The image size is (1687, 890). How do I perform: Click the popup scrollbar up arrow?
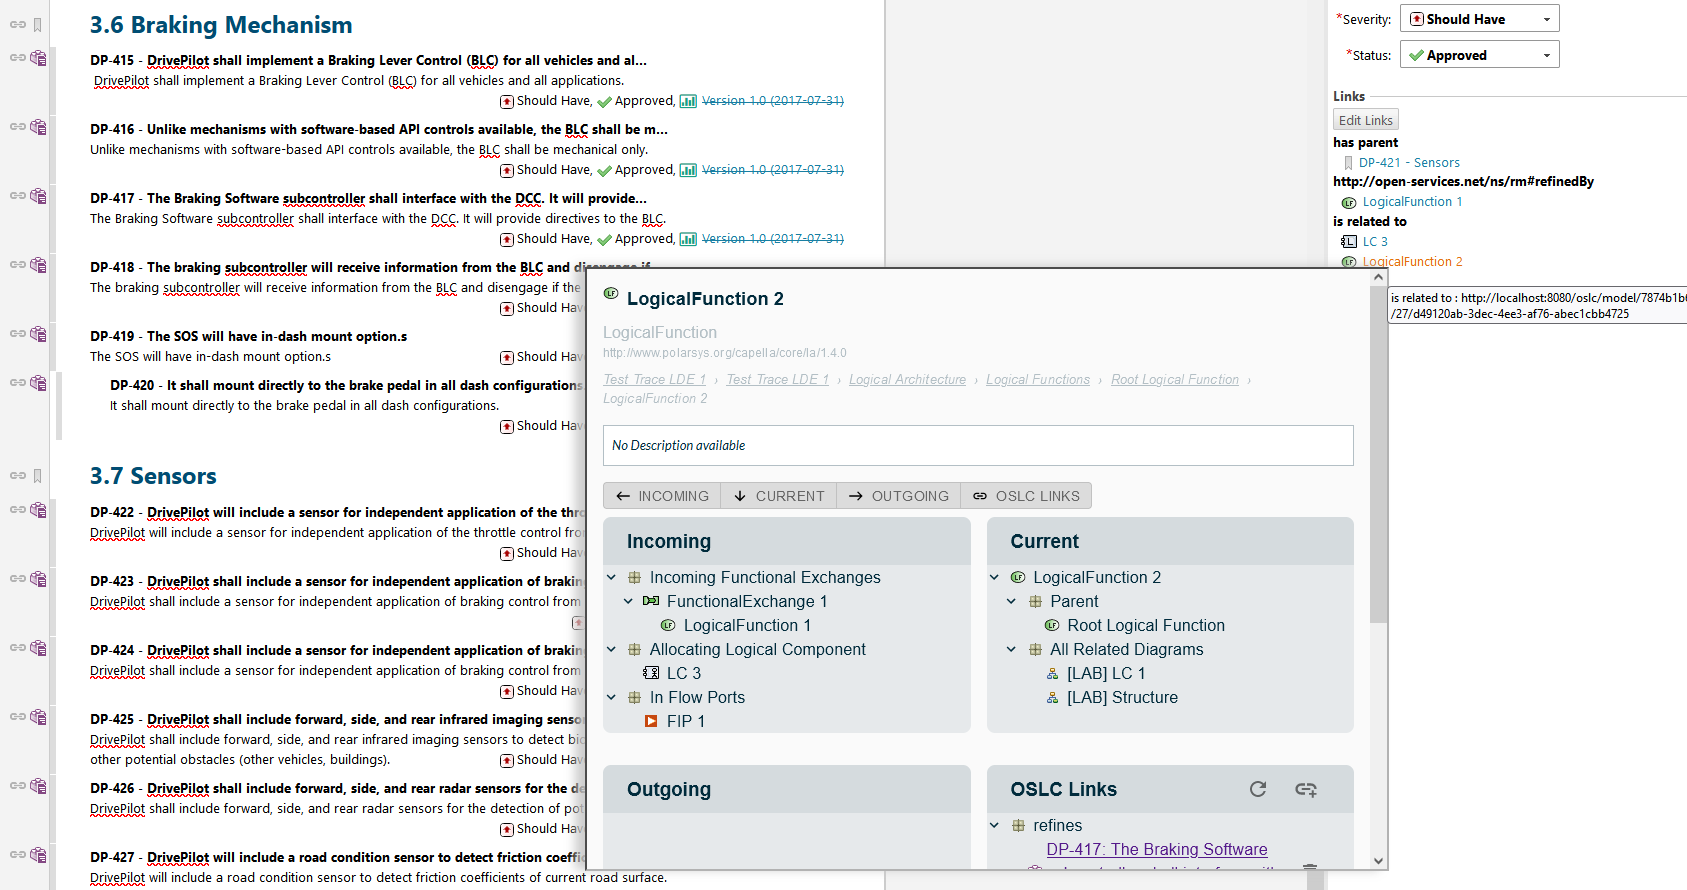point(1378,277)
